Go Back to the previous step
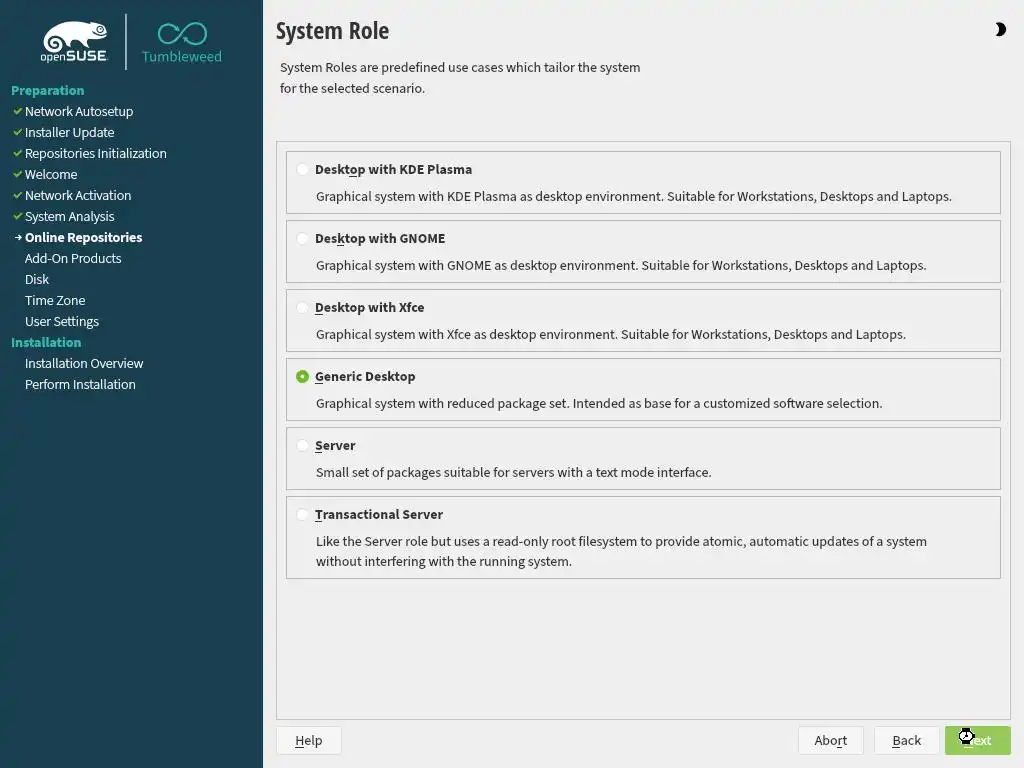This screenshot has height=768, width=1024. tap(906, 740)
